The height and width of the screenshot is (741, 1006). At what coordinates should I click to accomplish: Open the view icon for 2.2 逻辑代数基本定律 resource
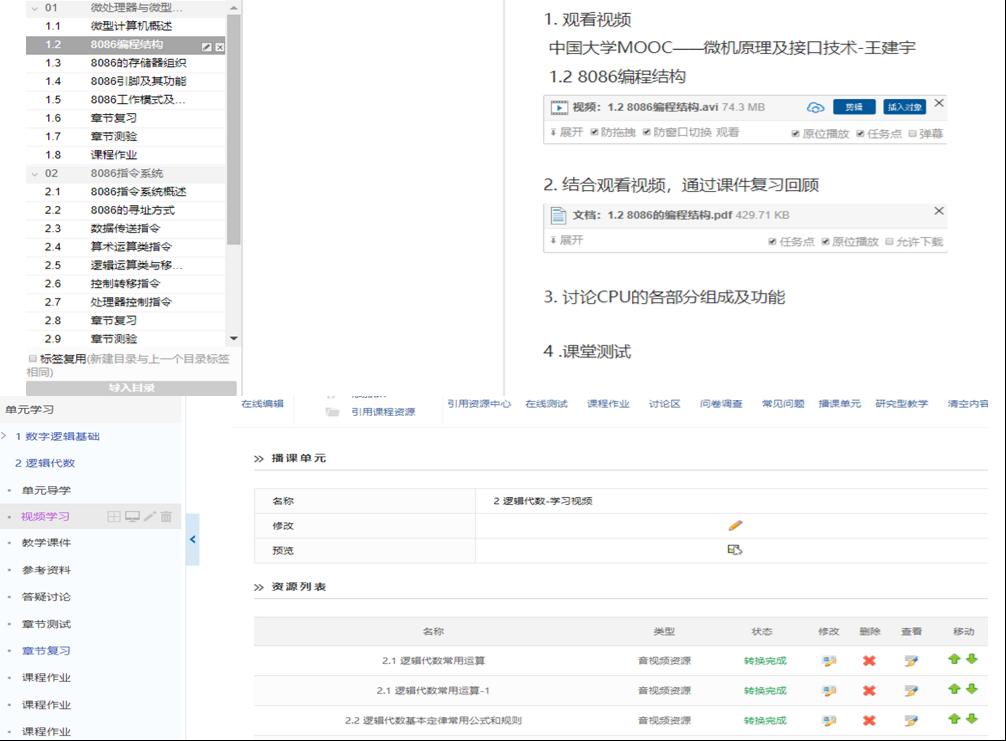(910, 721)
